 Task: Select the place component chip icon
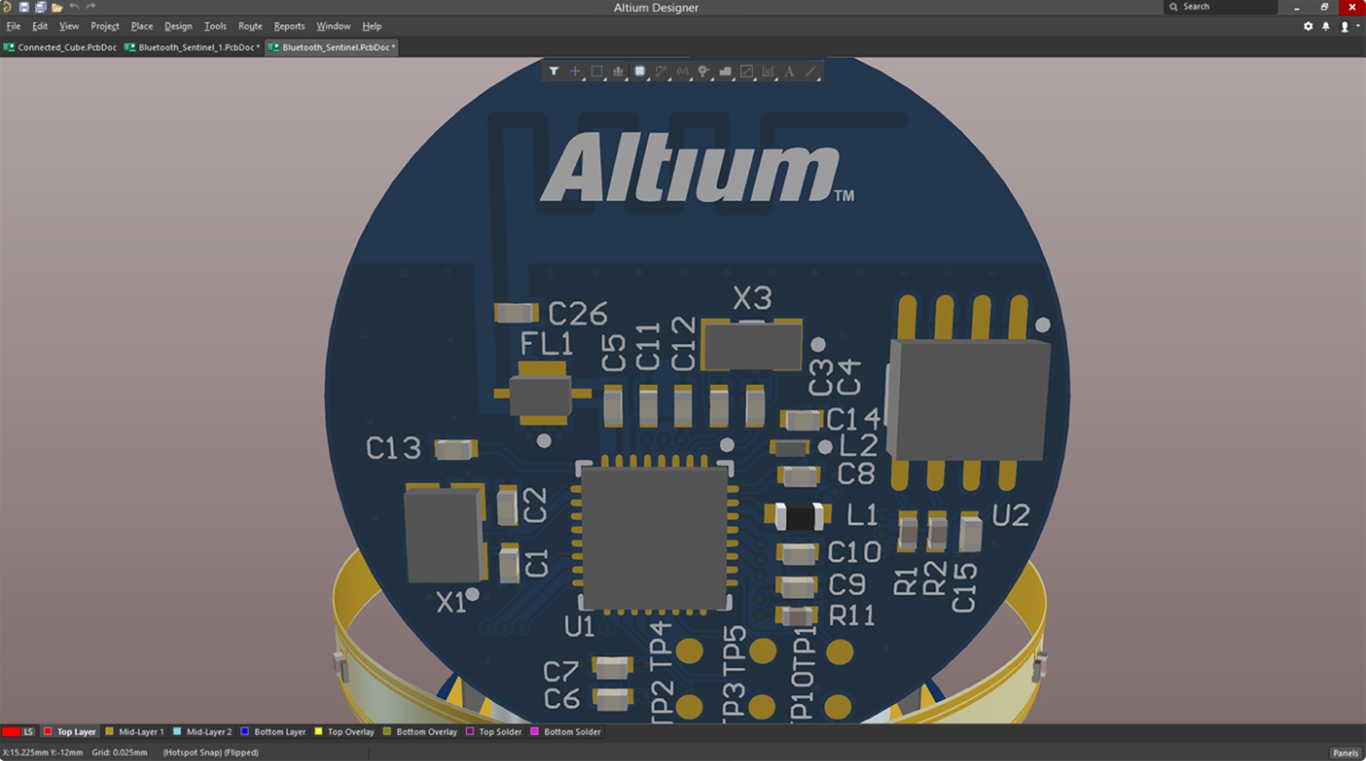(640, 71)
